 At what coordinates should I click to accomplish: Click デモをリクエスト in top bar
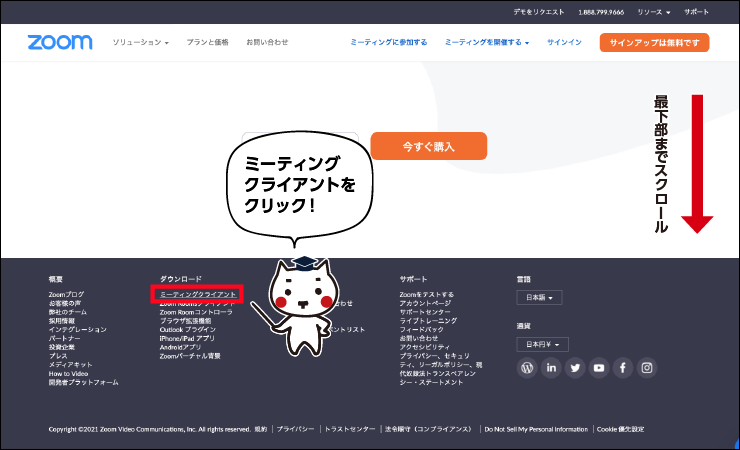[539, 12]
